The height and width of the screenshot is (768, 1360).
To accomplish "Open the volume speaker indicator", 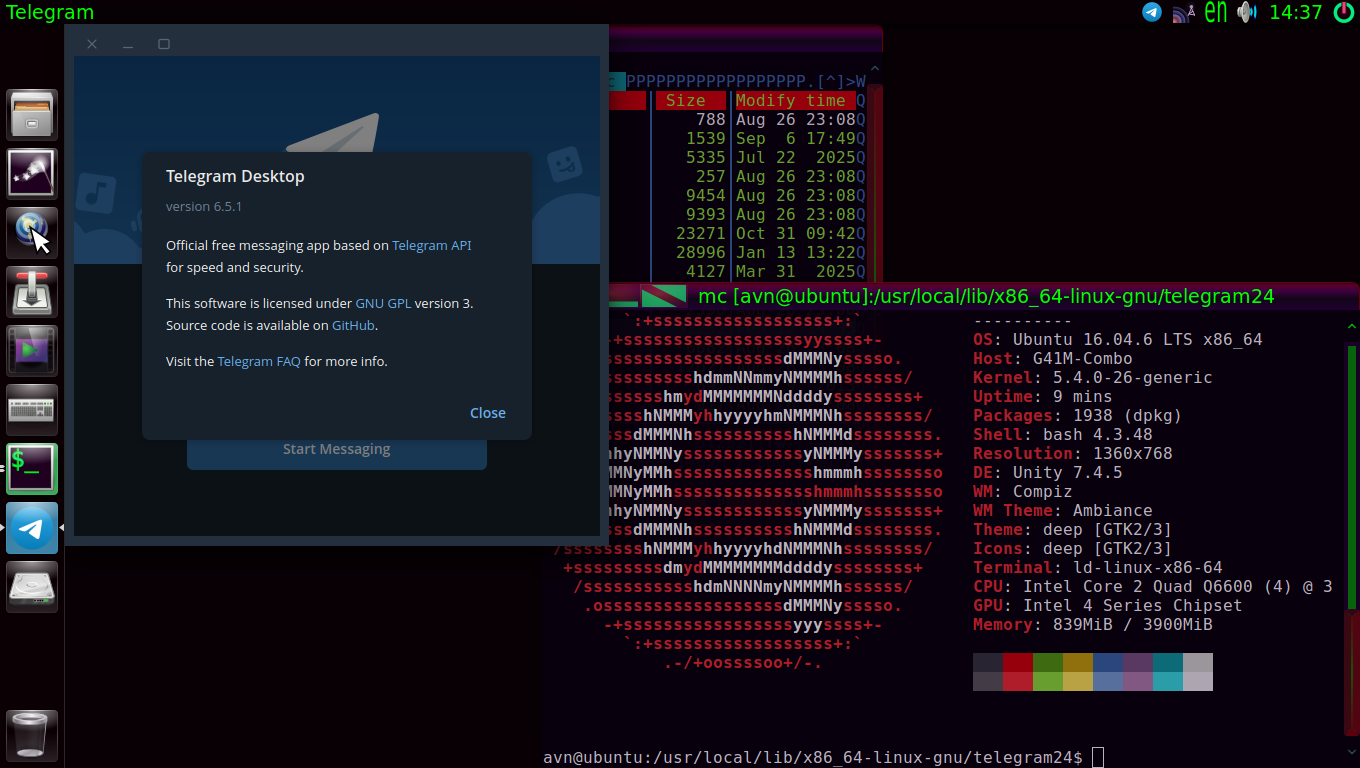I will 1246,12.
